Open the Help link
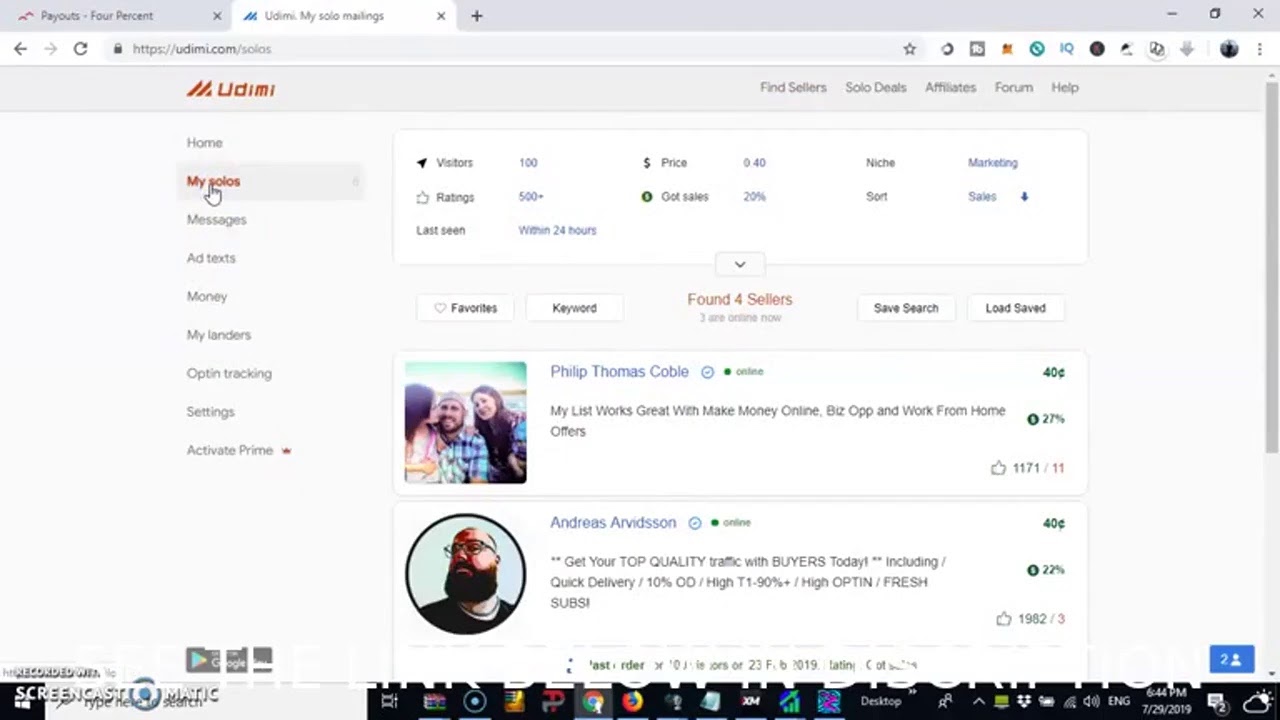 (1065, 88)
